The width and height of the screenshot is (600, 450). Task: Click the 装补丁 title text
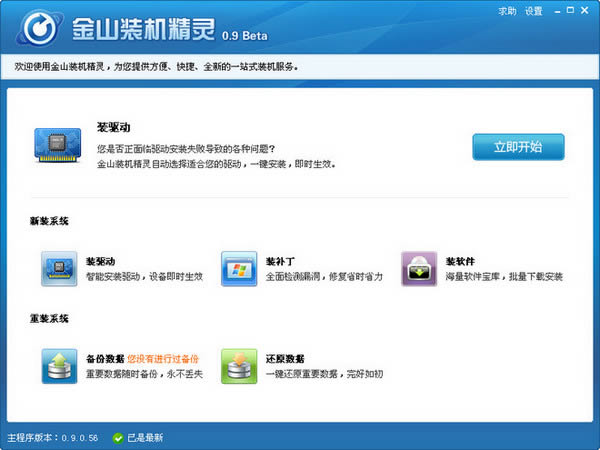(x=280, y=261)
